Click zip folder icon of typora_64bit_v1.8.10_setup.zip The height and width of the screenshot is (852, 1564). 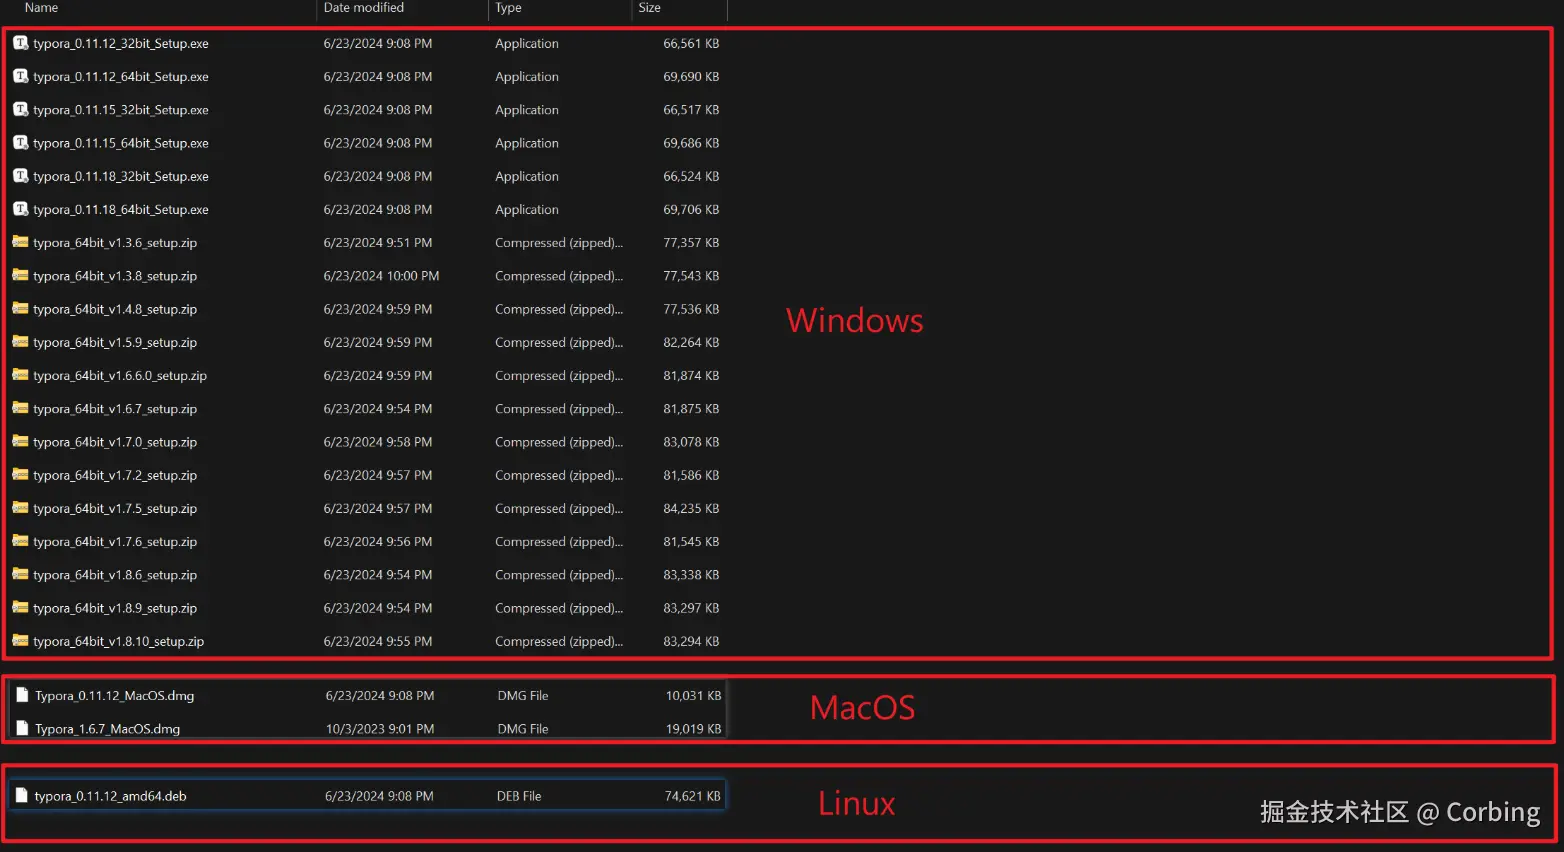pyautogui.click(x=20, y=641)
